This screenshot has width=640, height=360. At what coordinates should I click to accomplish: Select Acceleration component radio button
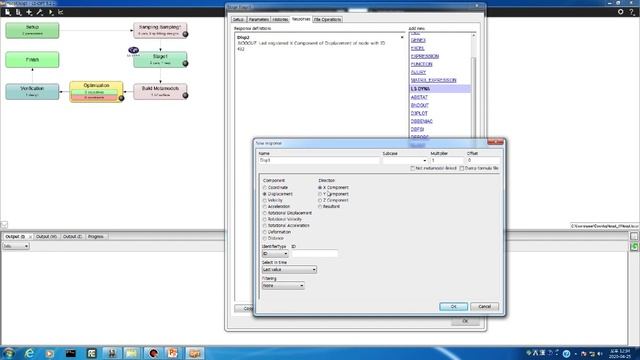point(264,207)
